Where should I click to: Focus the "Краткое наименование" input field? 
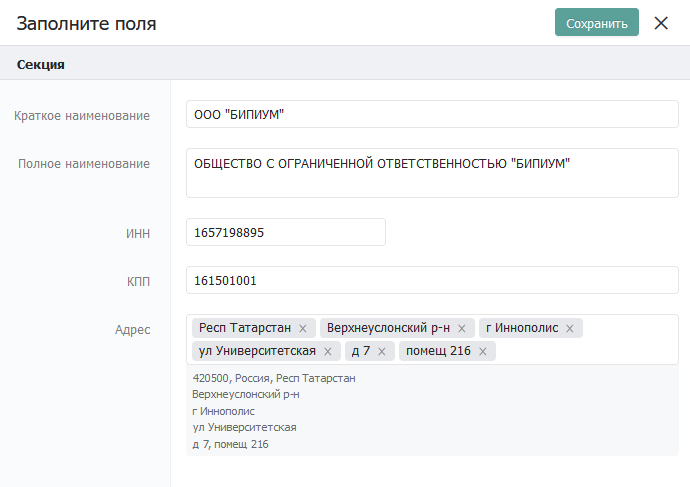point(432,114)
